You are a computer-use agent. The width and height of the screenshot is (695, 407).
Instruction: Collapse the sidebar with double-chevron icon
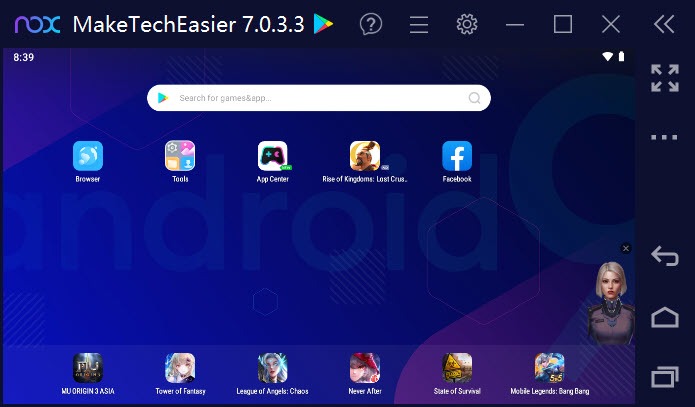pos(664,24)
